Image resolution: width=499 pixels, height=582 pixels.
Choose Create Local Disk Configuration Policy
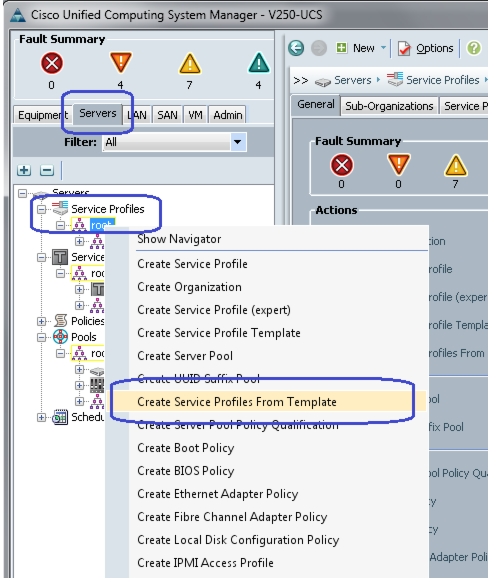click(x=238, y=540)
